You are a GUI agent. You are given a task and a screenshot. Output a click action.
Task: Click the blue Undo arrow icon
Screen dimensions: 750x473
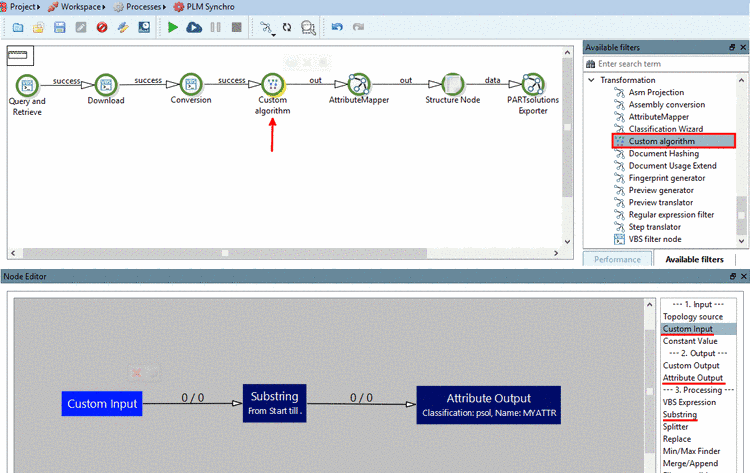pyautogui.click(x=337, y=27)
